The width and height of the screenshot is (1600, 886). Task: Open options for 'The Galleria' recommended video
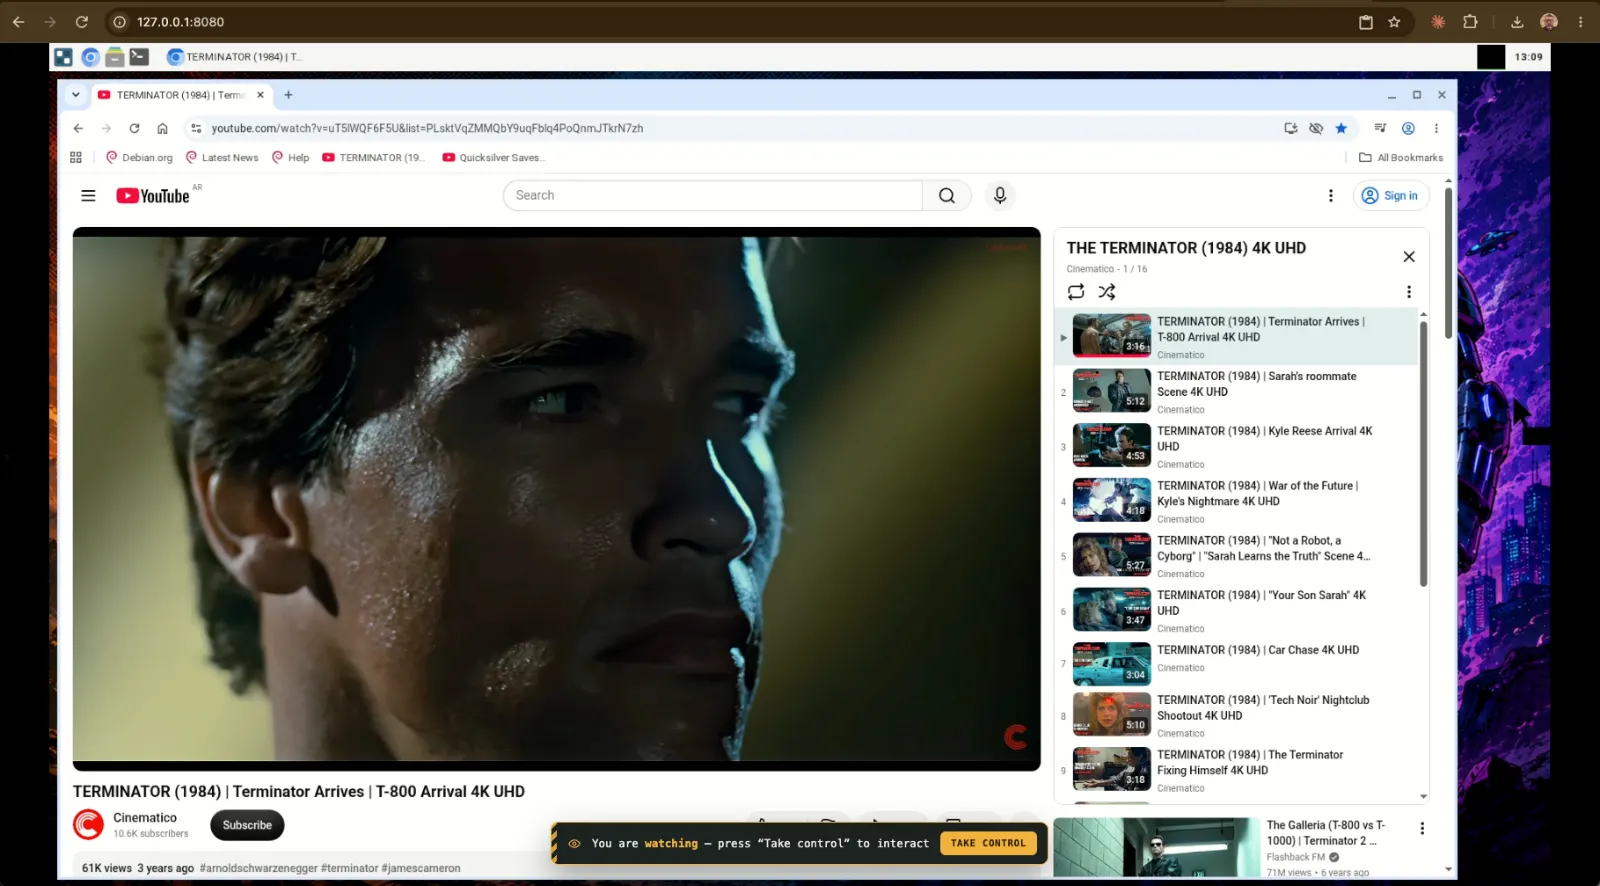(1422, 829)
